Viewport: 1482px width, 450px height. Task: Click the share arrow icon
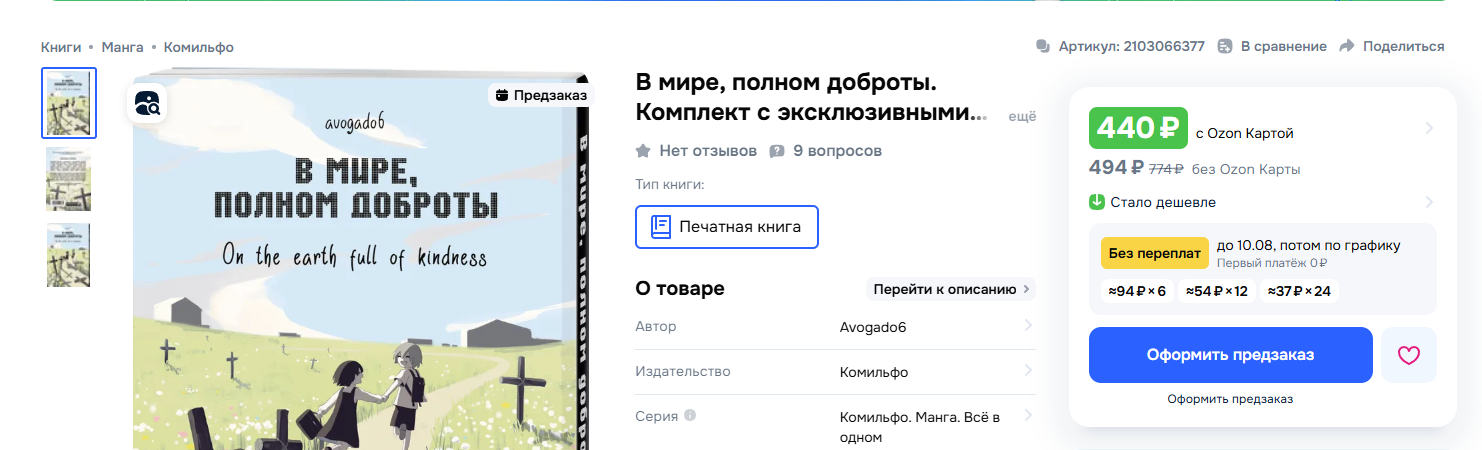1346,47
